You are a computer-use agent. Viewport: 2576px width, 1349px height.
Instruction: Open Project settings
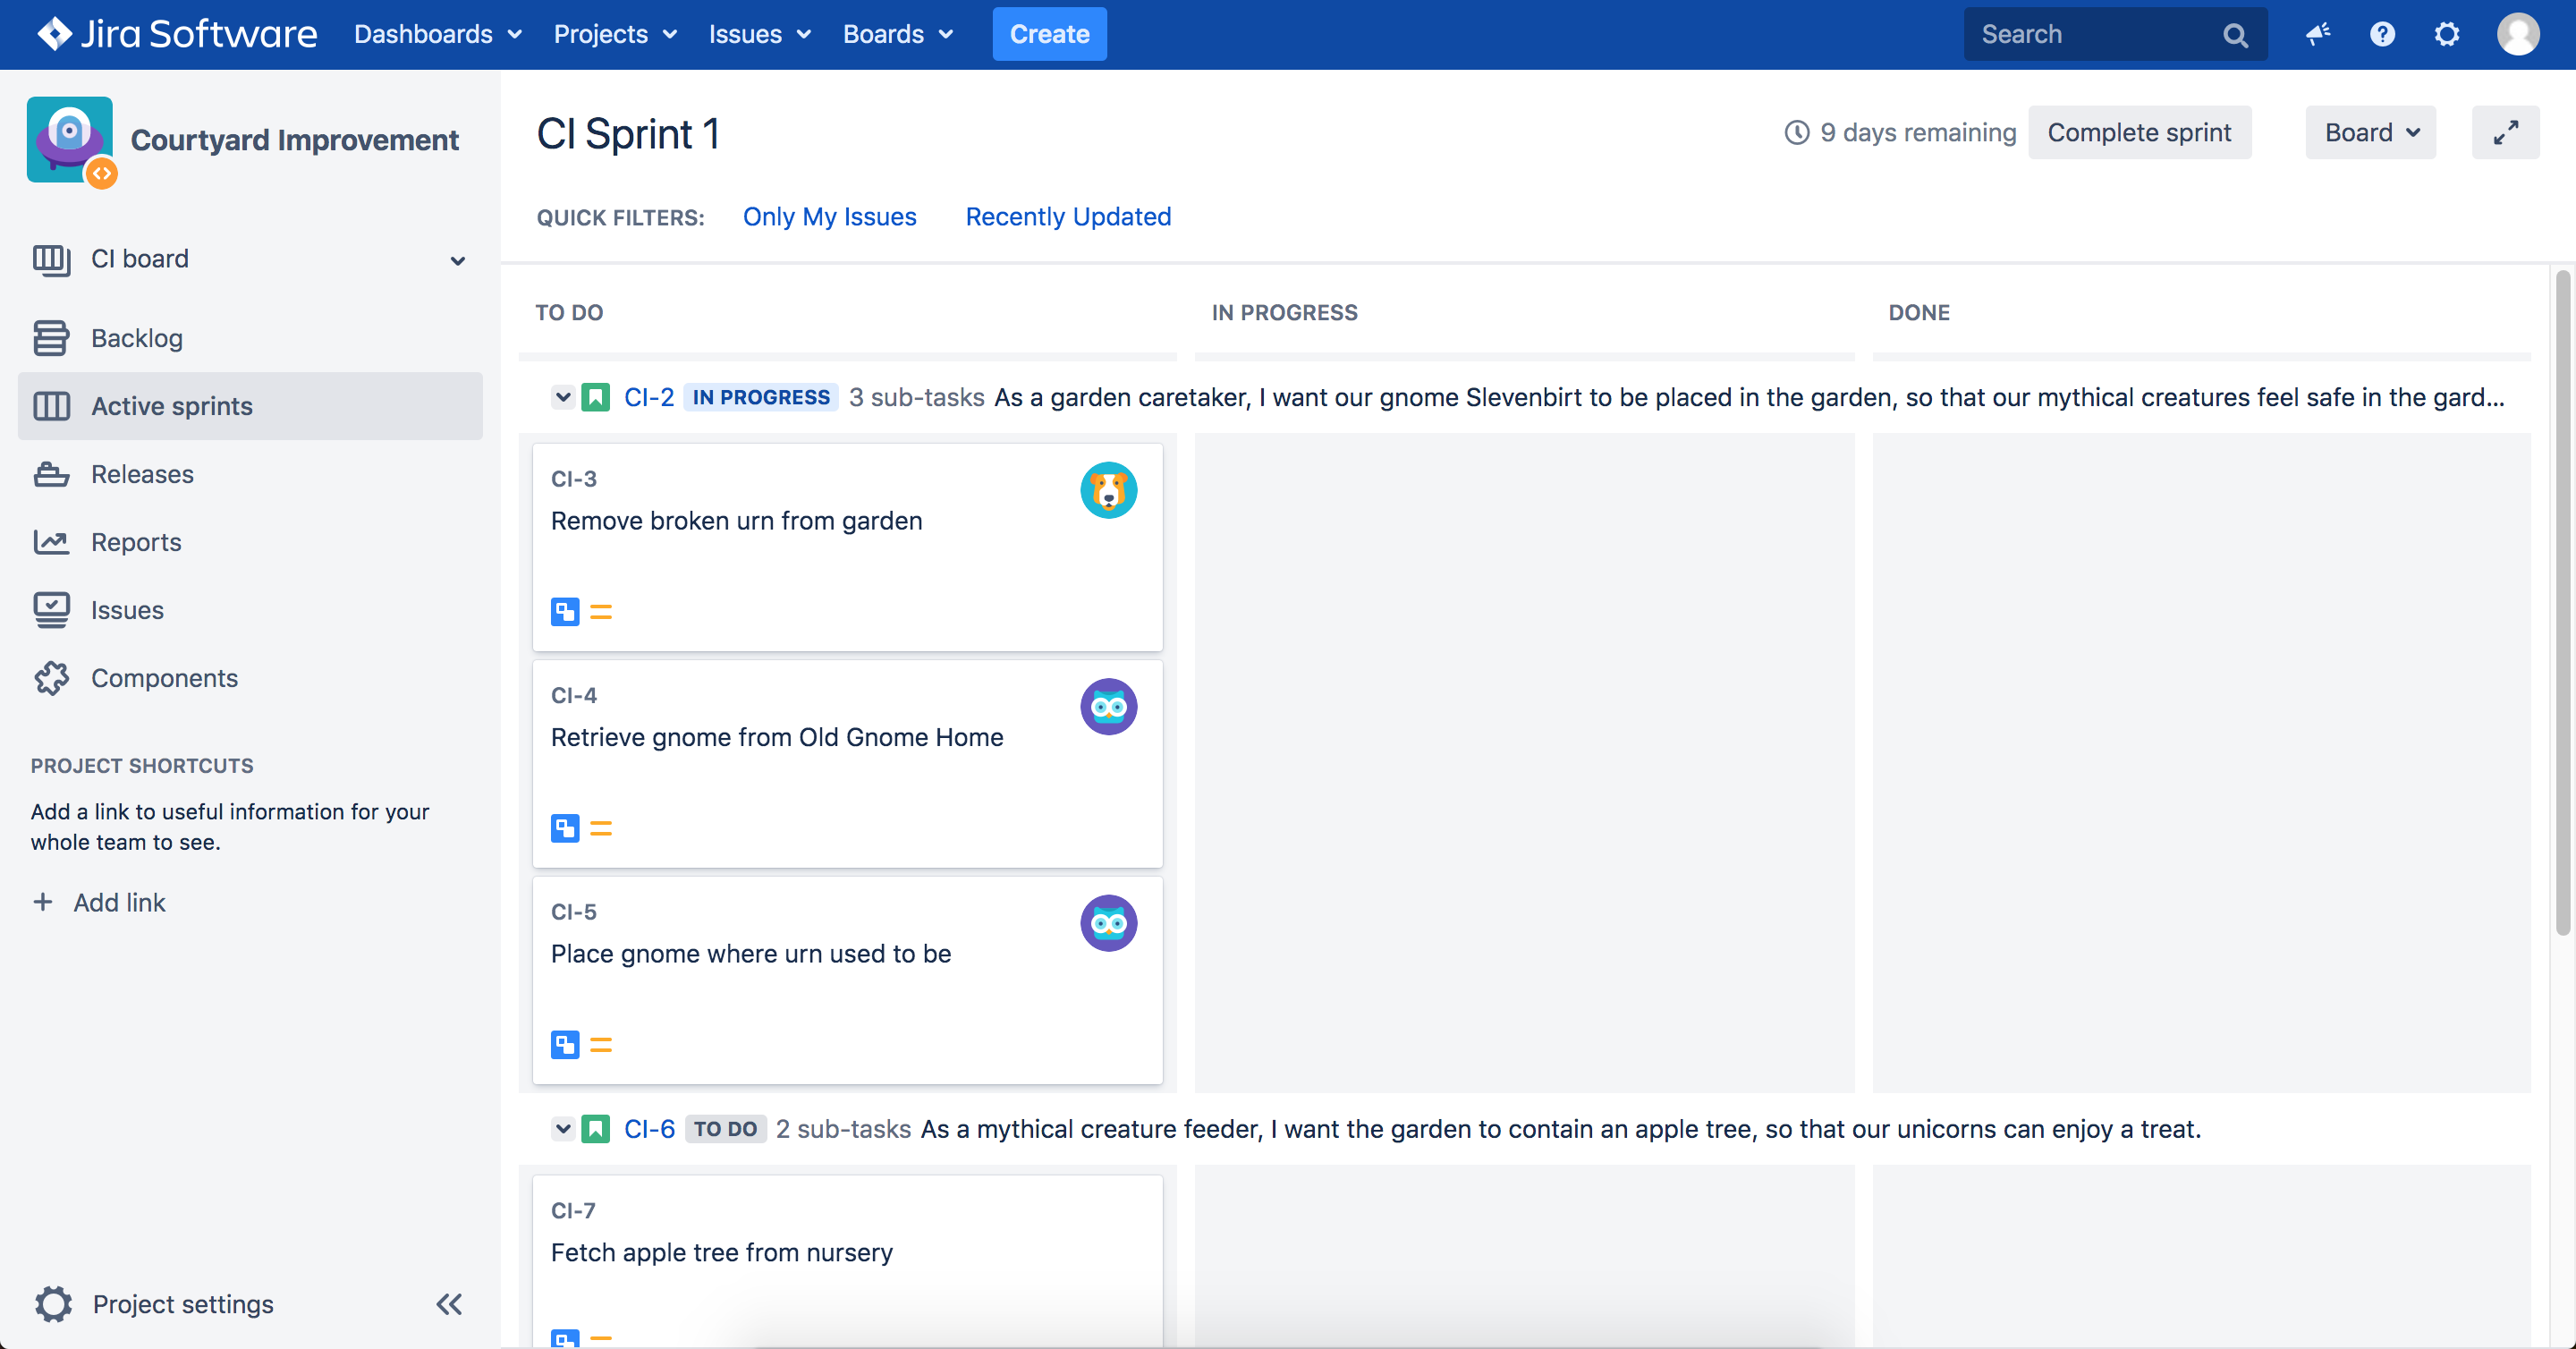(154, 1304)
